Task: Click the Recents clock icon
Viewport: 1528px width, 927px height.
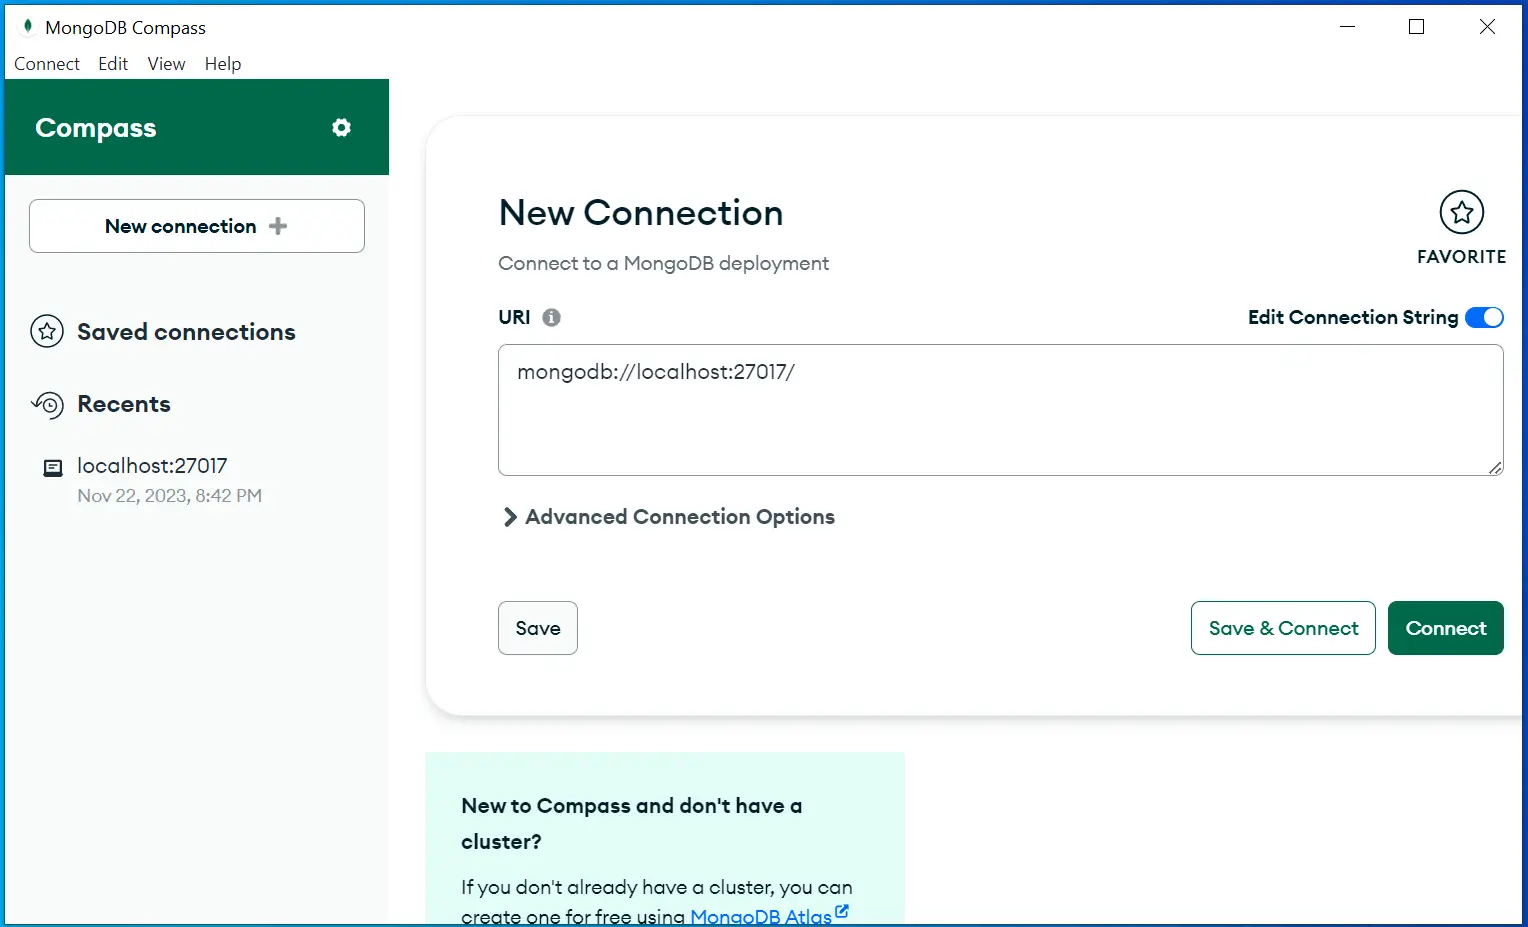Action: pyautogui.click(x=47, y=404)
